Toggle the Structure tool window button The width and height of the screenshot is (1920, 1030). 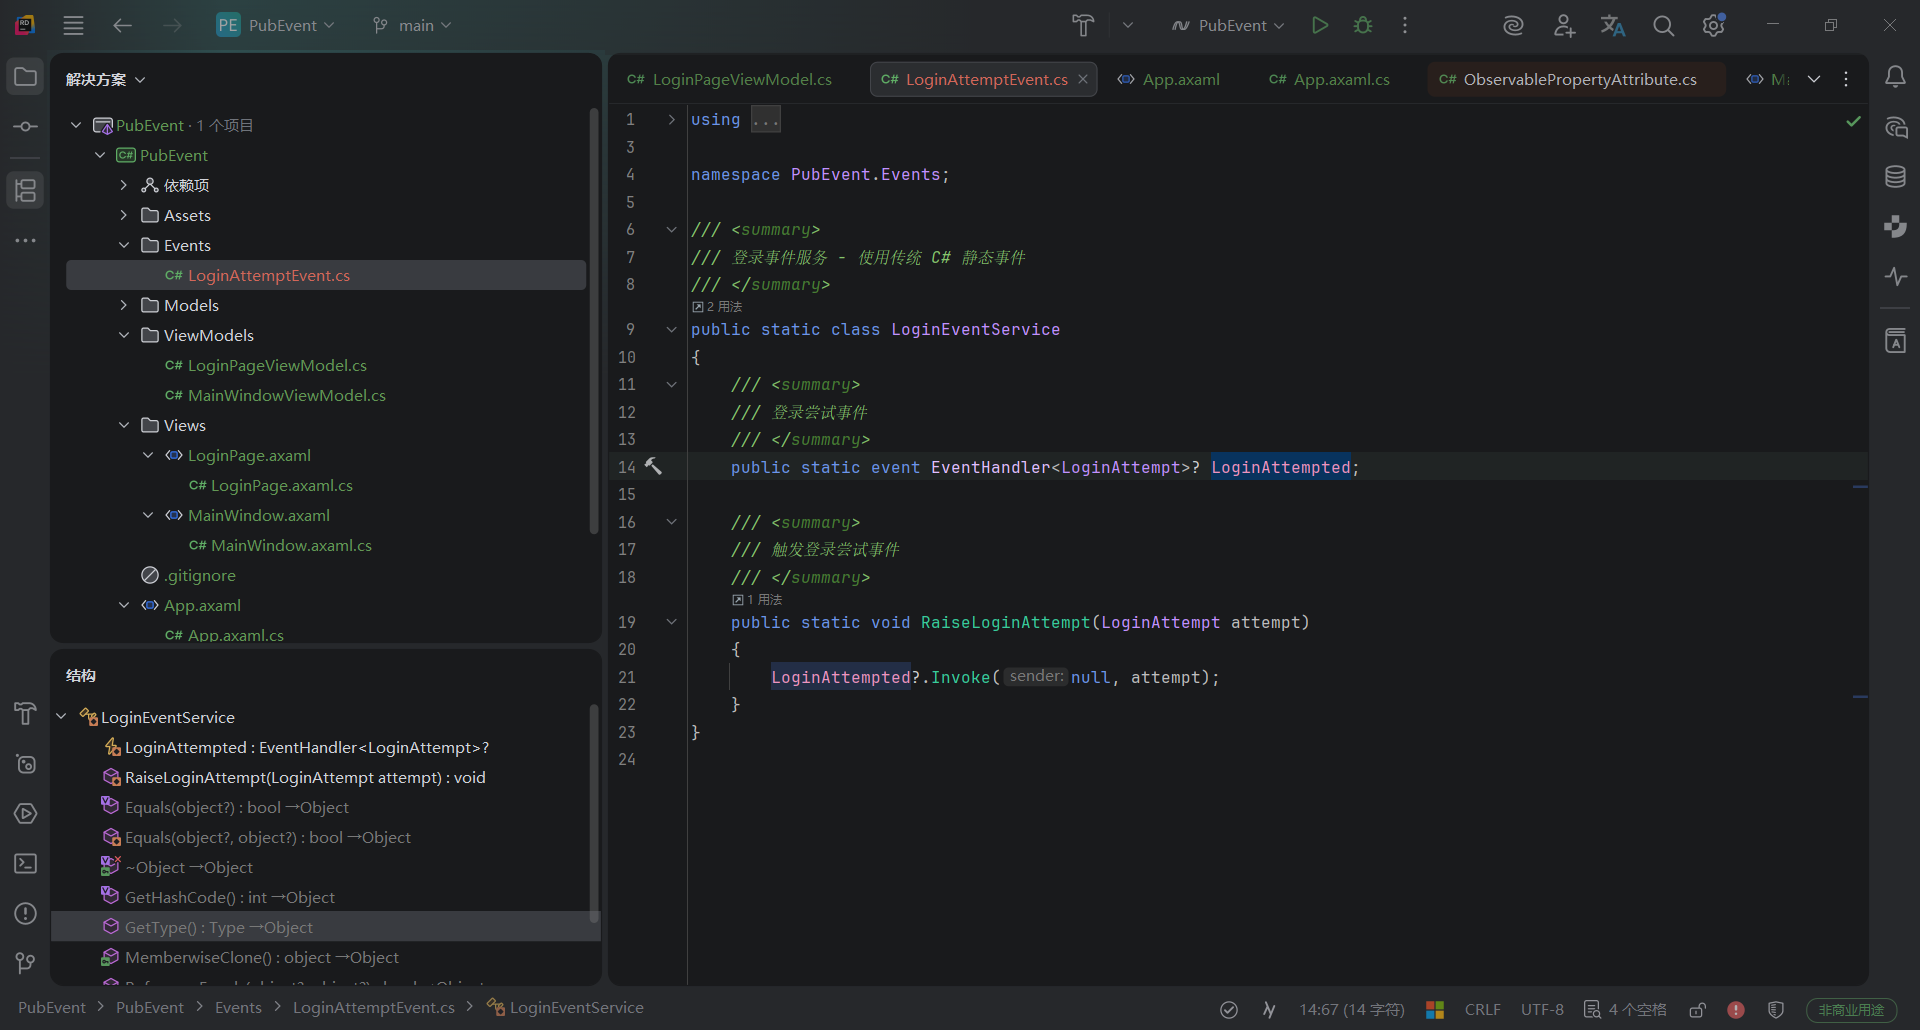coord(25,190)
